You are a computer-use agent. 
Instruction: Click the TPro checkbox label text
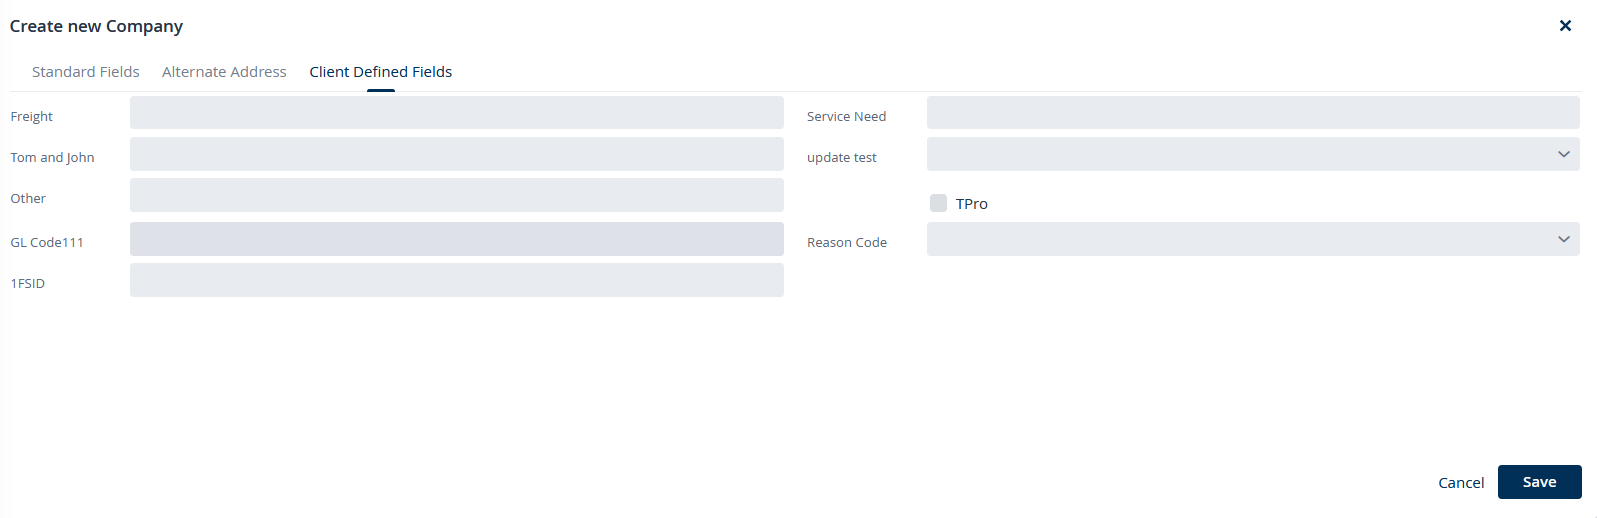pos(971,204)
